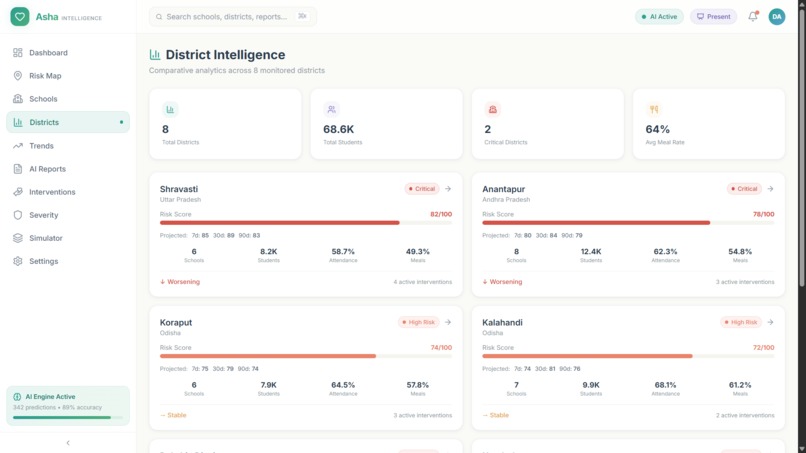The height and width of the screenshot is (453, 806).
Task: Open Risk Map from sidebar
Action: [68, 76]
